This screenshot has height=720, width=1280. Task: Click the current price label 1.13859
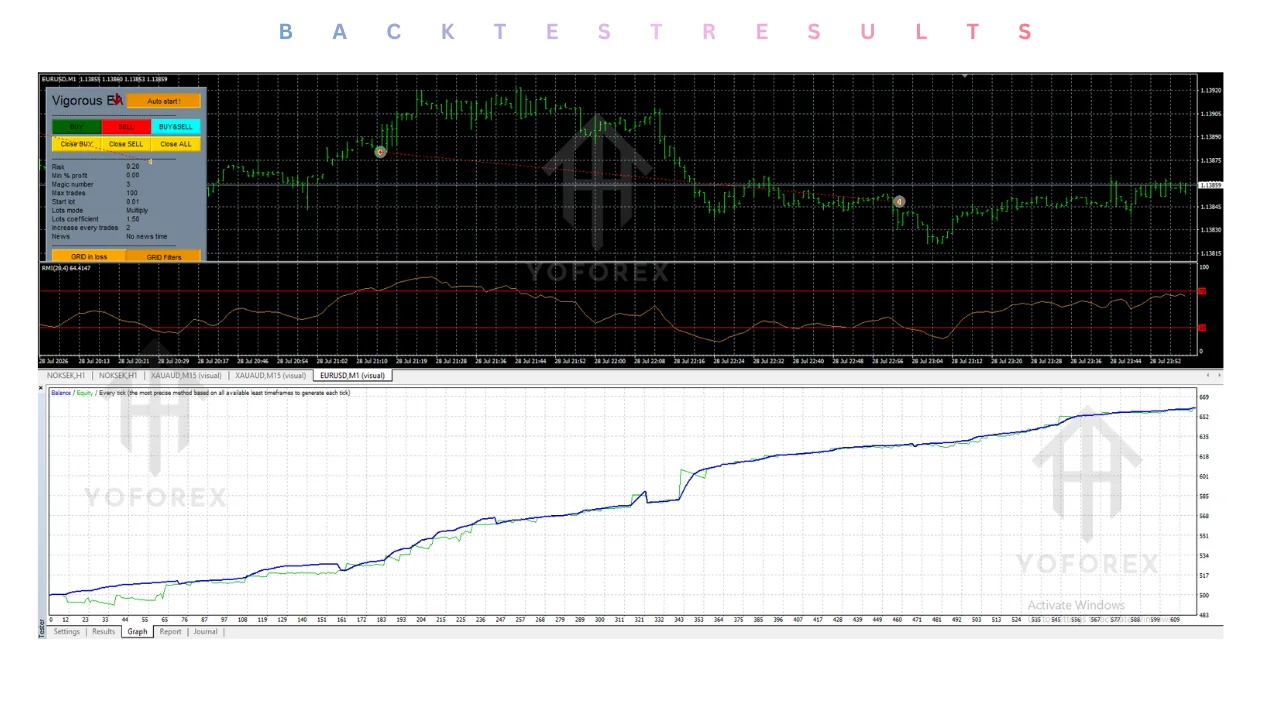coord(1210,185)
